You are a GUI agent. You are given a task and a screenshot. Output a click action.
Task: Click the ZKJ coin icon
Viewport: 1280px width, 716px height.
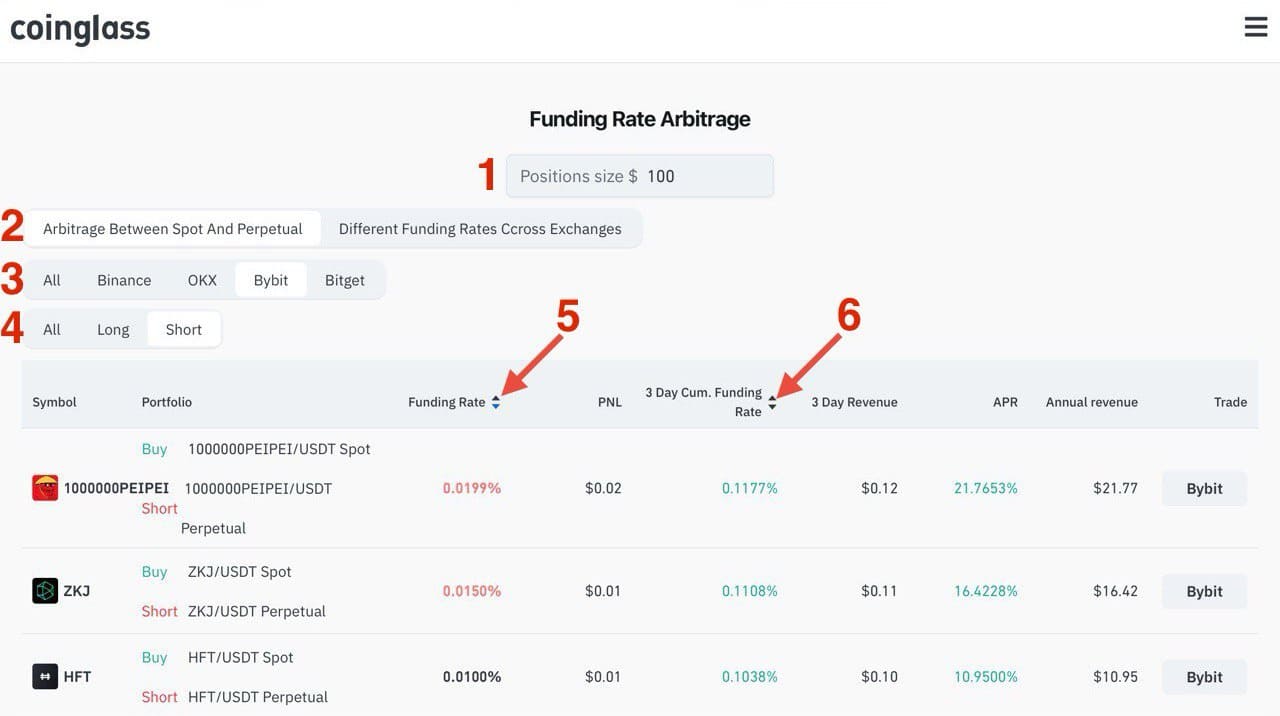[45, 591]
